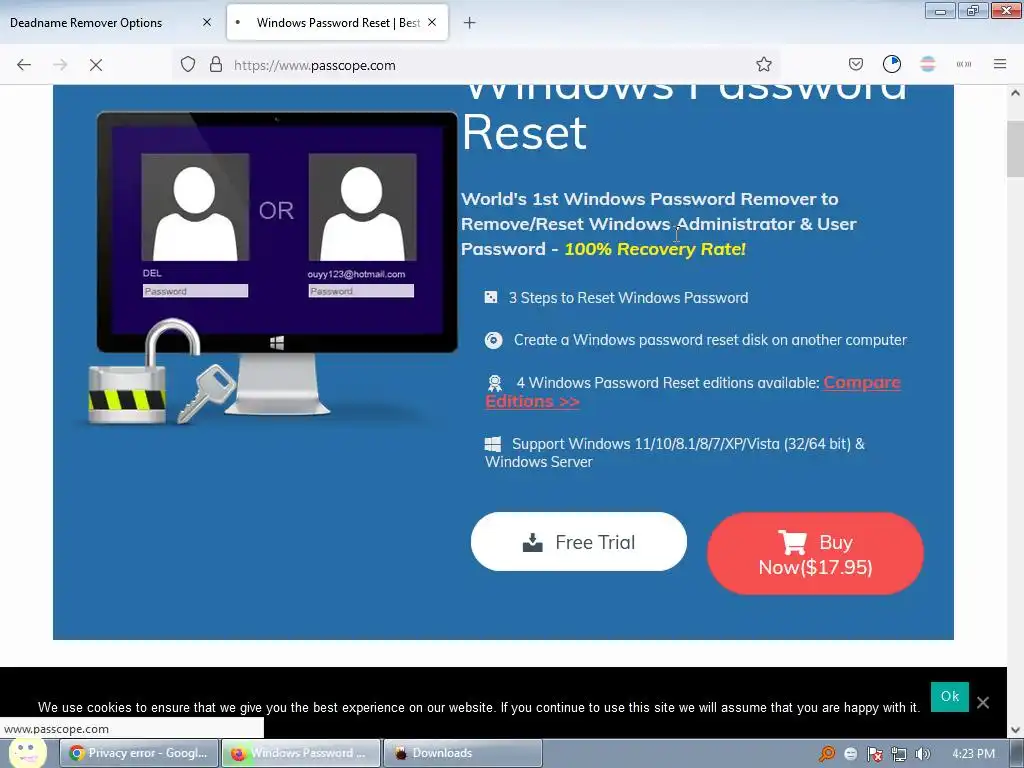The height and width of the screenshot is (768, 1024).
Task: Click the Free Trial download button
Action: (x=579, y=541)
